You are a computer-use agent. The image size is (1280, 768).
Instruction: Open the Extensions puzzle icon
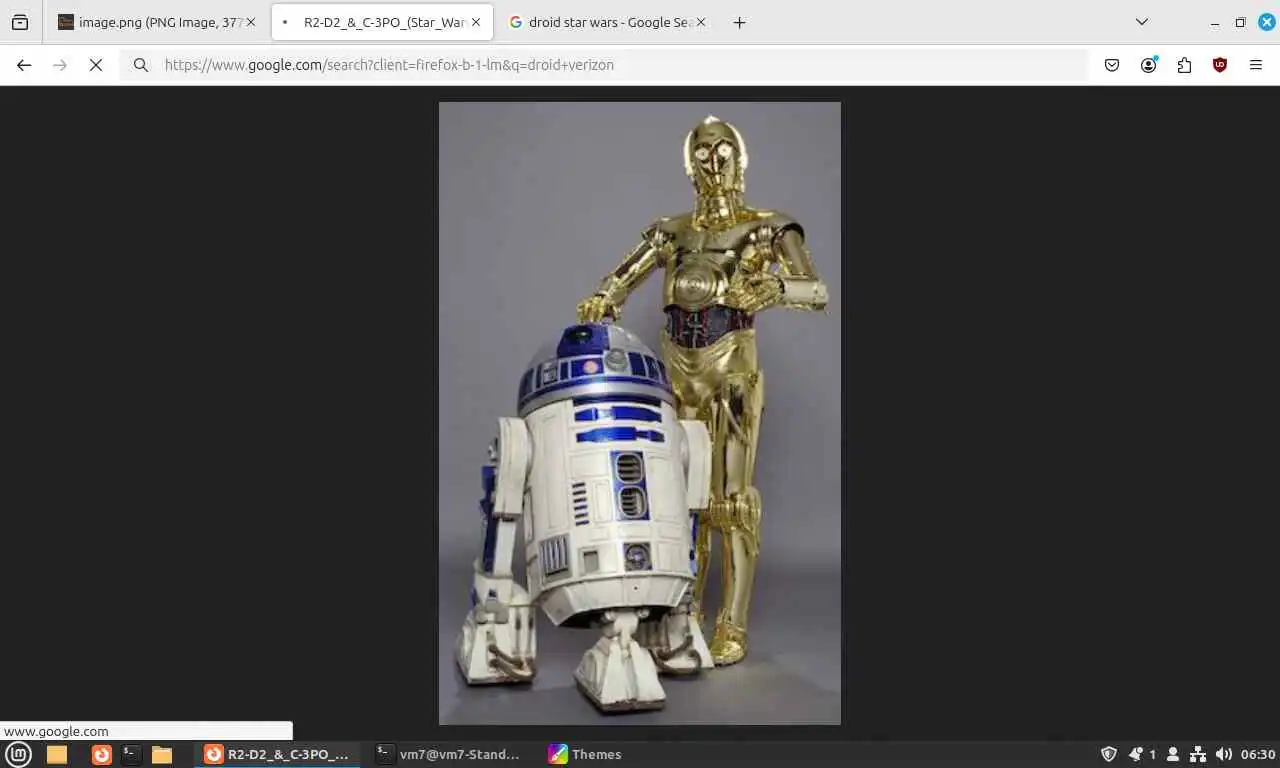pyautogui.click(x=1184, y=65)
